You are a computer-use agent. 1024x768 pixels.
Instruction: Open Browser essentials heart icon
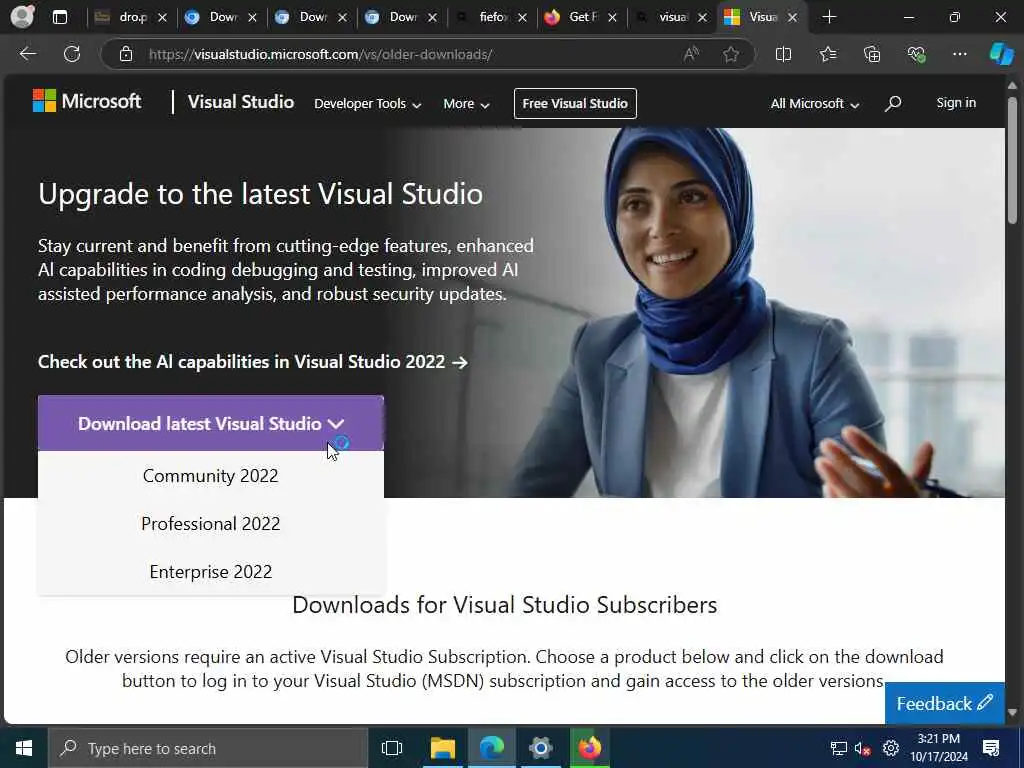[x=916, y=54]
